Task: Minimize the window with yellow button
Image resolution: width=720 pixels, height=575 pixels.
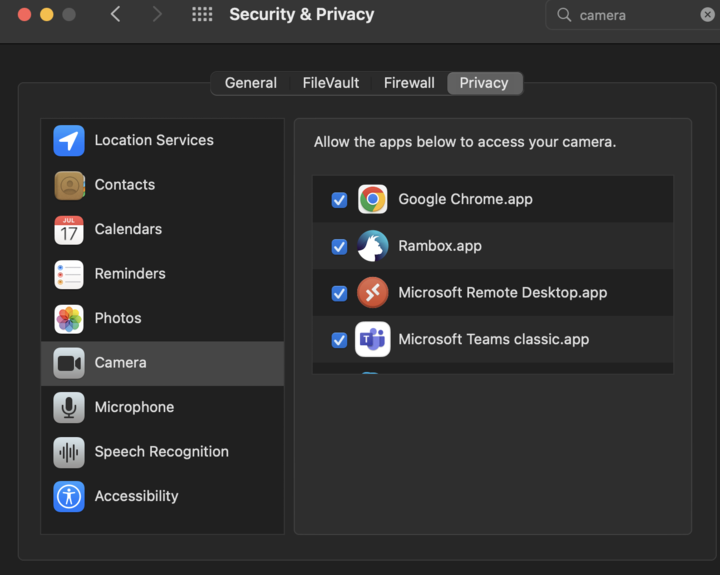Action: tap(46, 15)
